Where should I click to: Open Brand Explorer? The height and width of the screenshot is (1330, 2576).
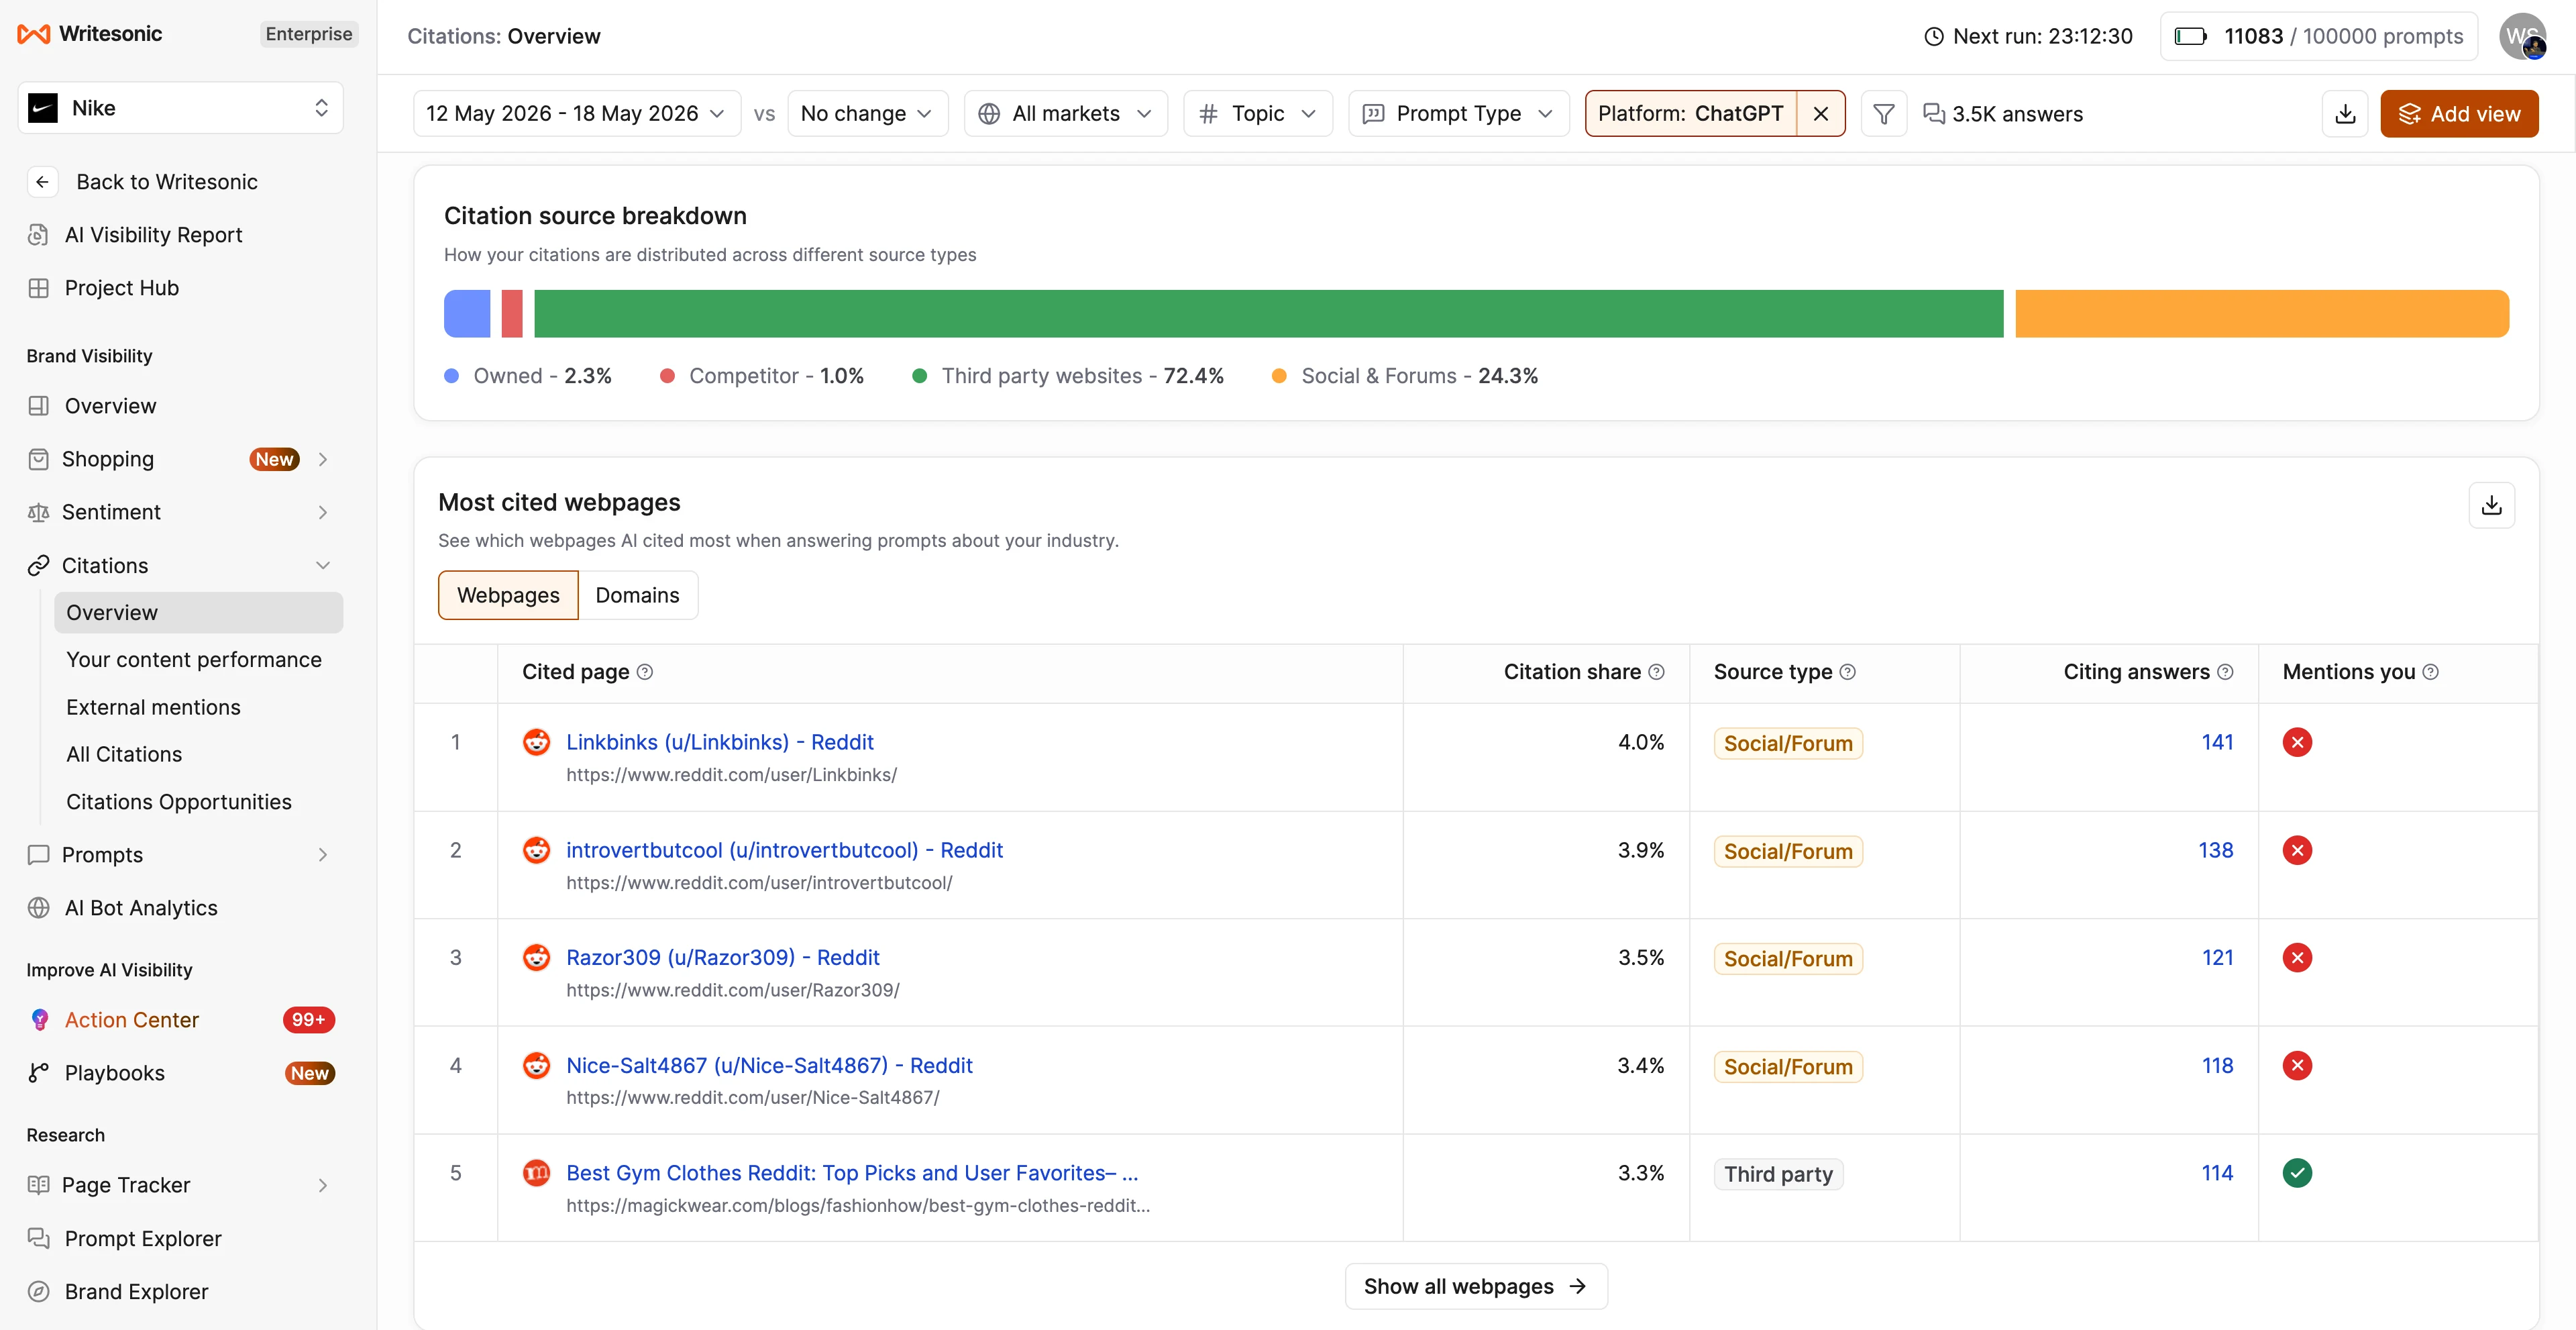coord(136,1292)
